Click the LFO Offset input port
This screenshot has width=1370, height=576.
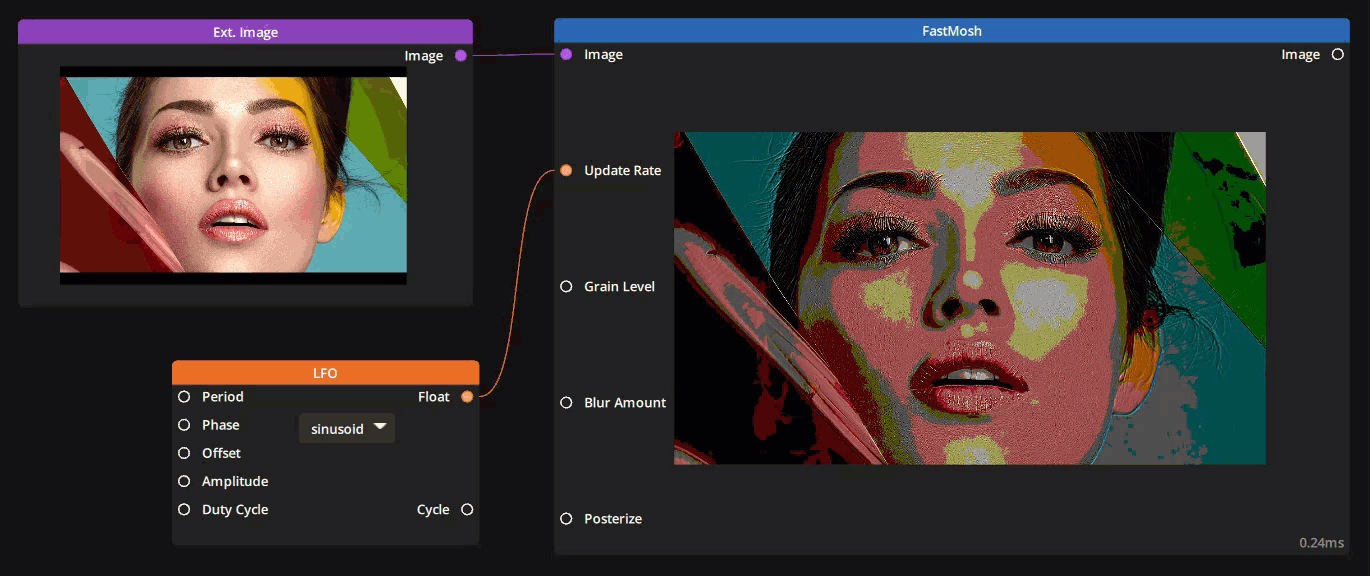184,453
